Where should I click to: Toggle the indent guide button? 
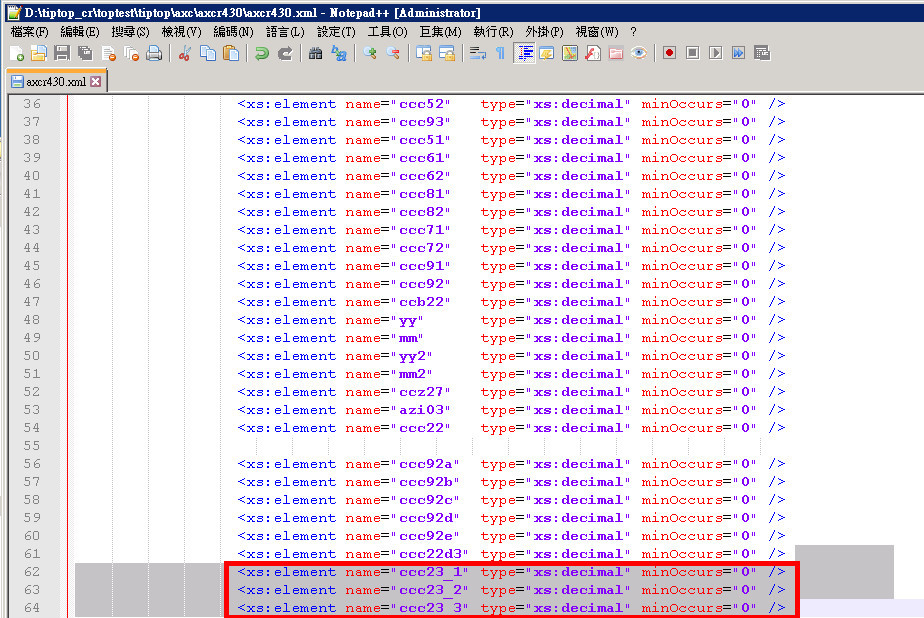524,54
